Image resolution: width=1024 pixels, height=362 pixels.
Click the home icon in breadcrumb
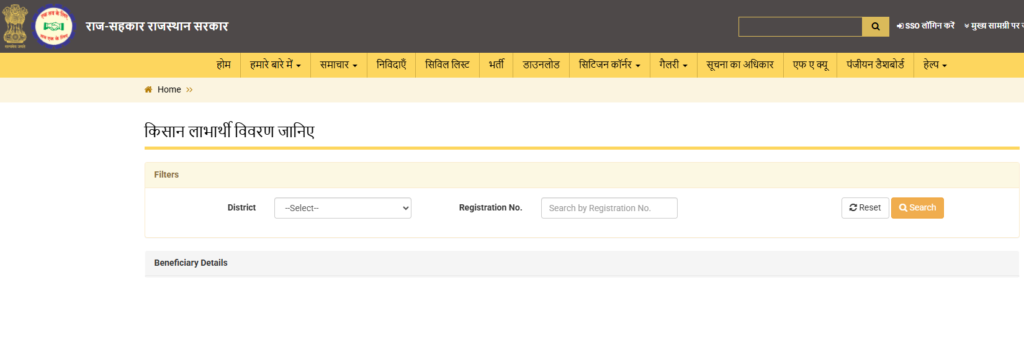pyautogui.click(x=148, y=90)
